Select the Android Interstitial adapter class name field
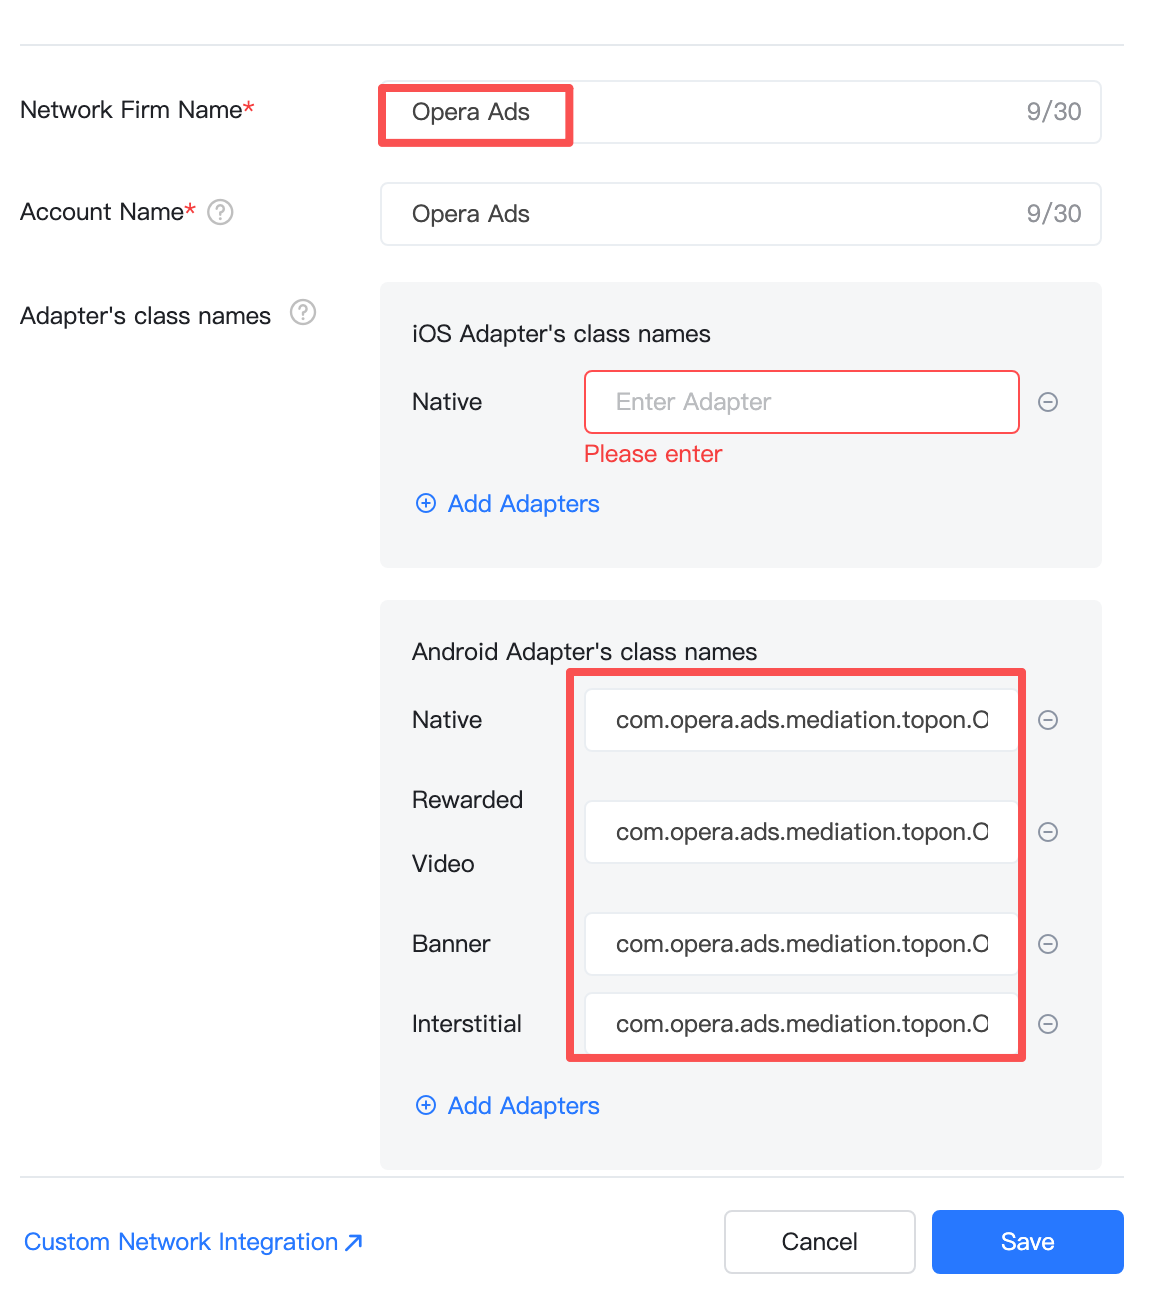Image resolution: width=1150 pixels, height=1292 pixels. point(800,1023)
